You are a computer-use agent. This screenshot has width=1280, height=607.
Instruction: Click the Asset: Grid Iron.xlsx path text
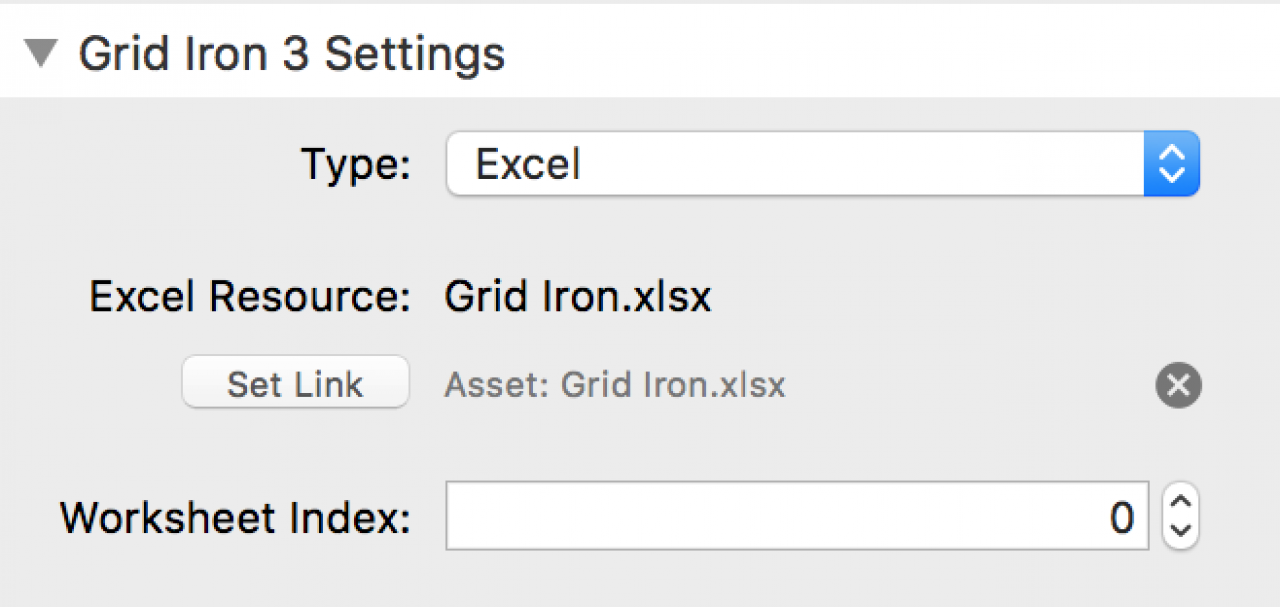(x=615, y=385)
